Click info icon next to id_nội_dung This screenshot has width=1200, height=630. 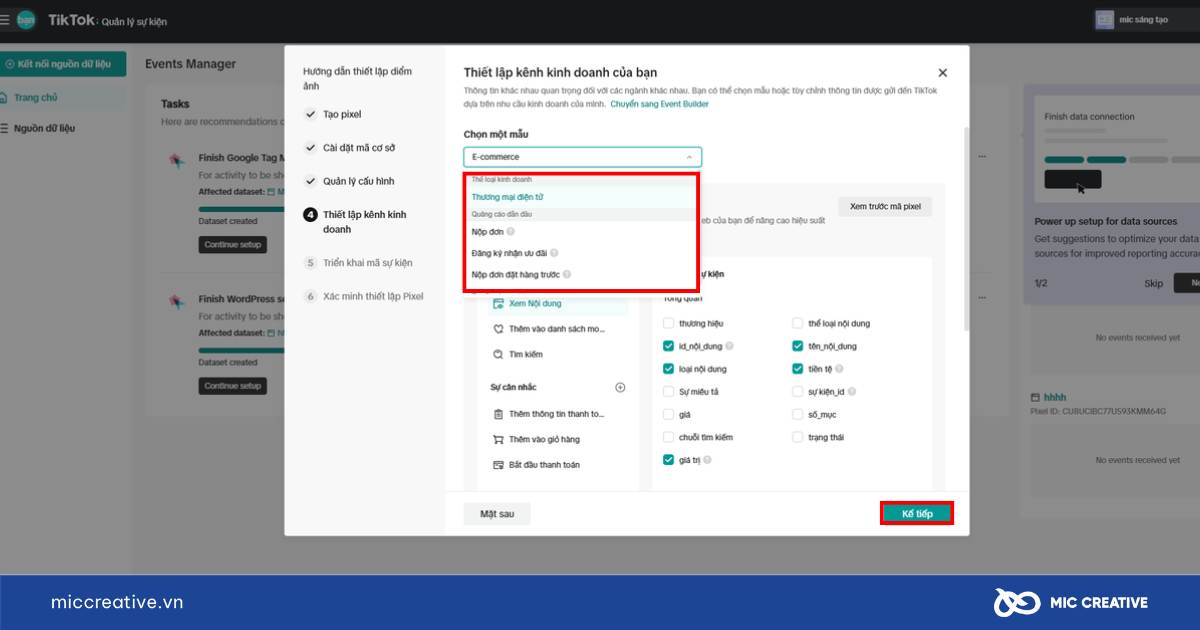pos(730,346)
